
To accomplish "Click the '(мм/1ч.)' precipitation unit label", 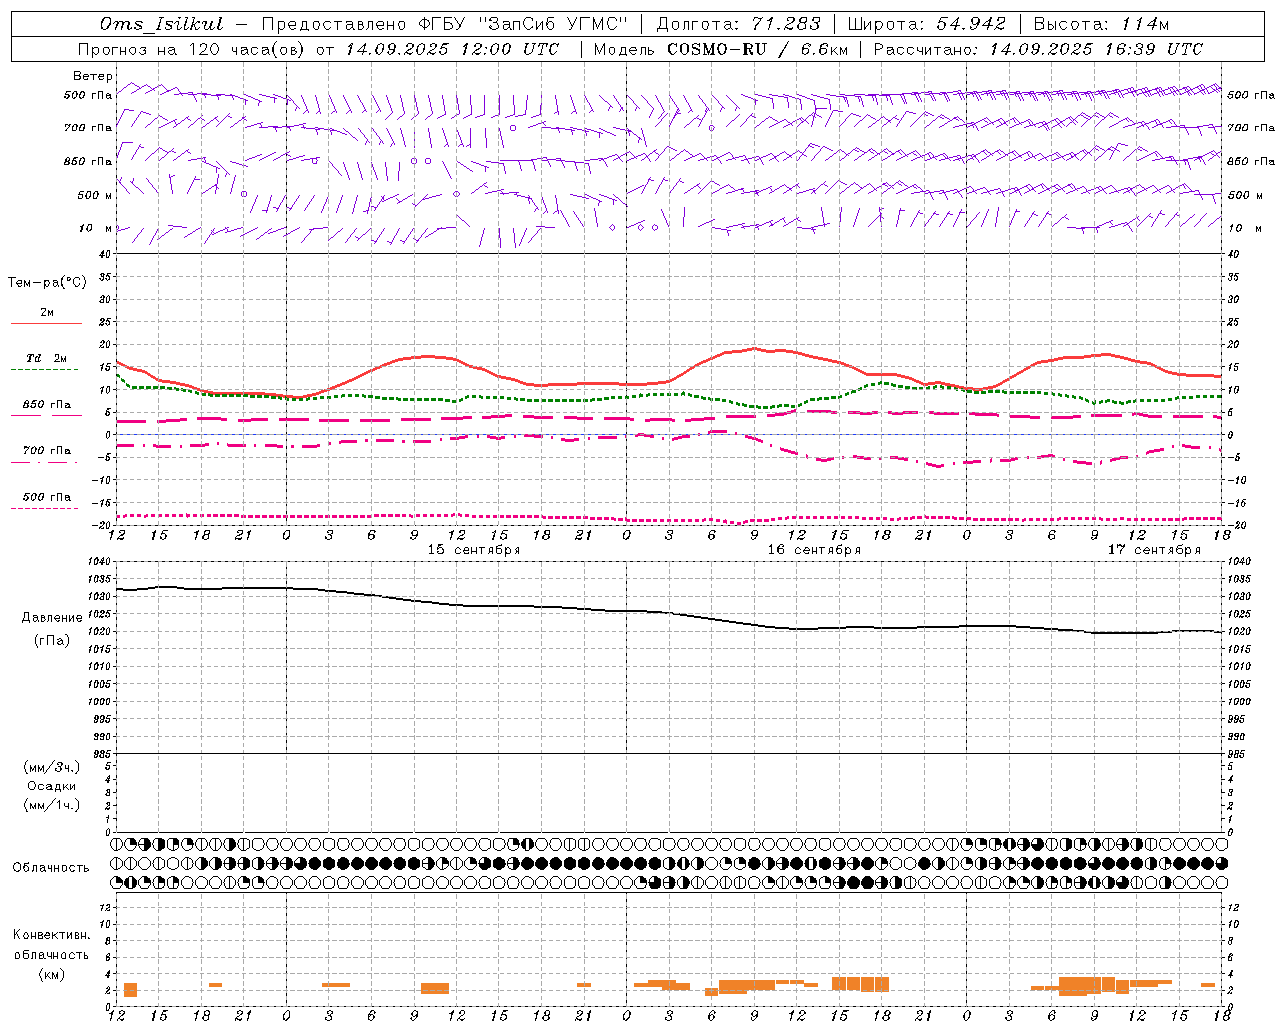I will [52, 805].
